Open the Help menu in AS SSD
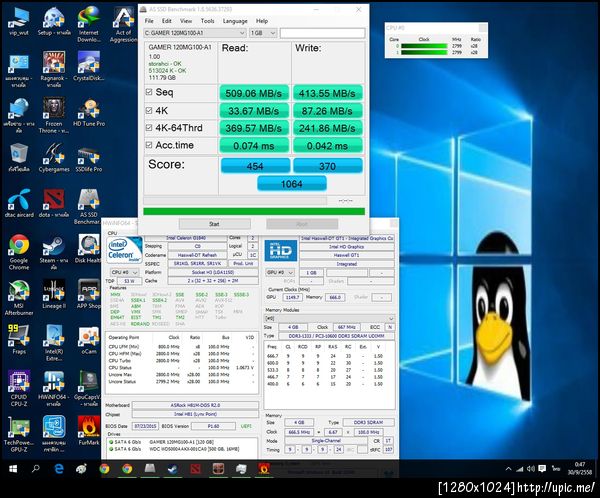Image resolution: width=600 pixels, height=498 pixels. point(262,21)
